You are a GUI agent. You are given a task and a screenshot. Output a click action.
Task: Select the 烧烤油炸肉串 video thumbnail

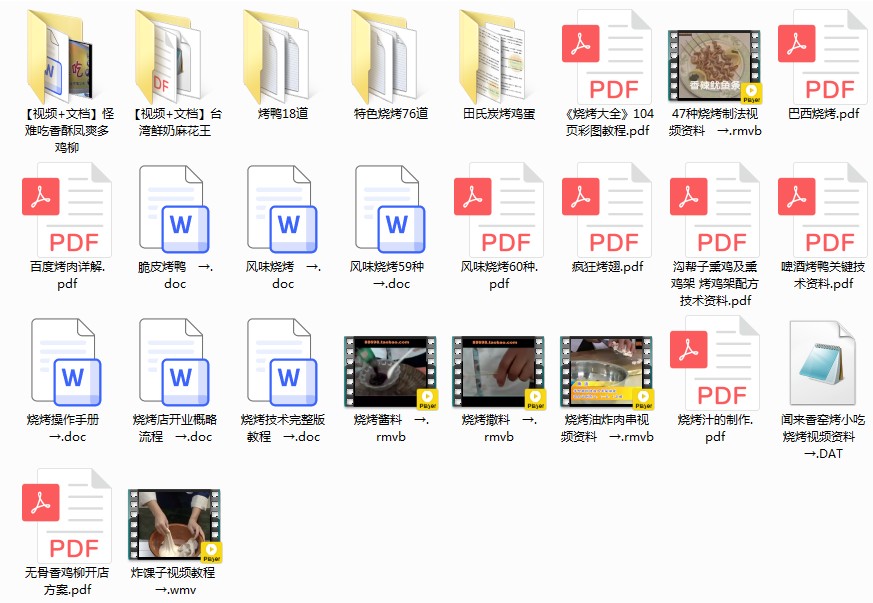(607, 372)
